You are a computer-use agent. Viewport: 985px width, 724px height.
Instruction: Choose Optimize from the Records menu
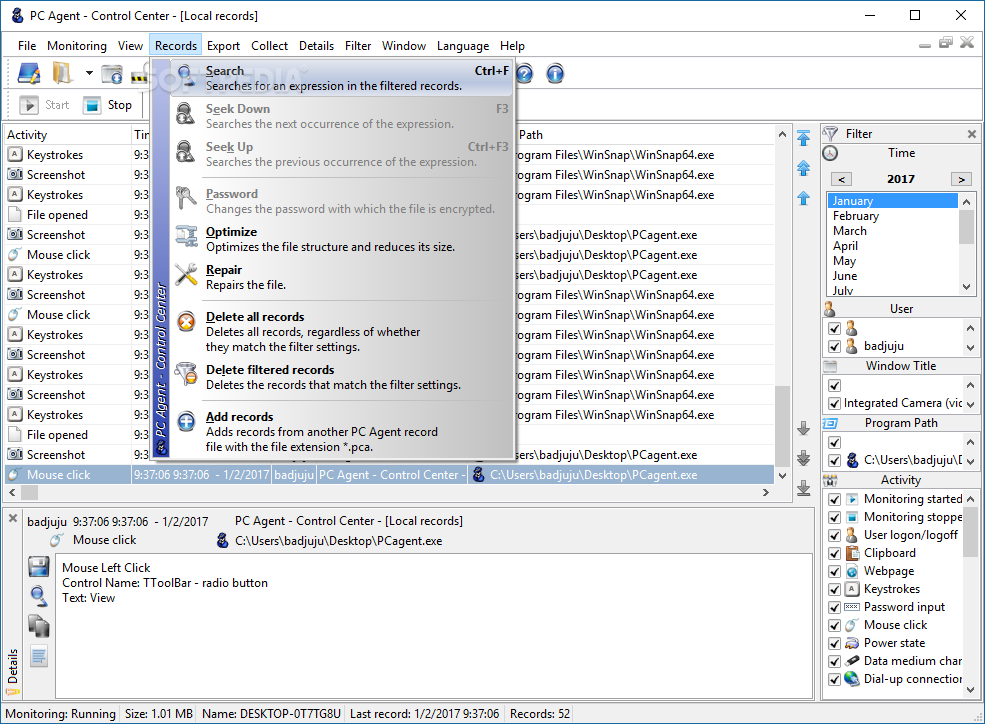pyautogui.click(x=342, y=239)
